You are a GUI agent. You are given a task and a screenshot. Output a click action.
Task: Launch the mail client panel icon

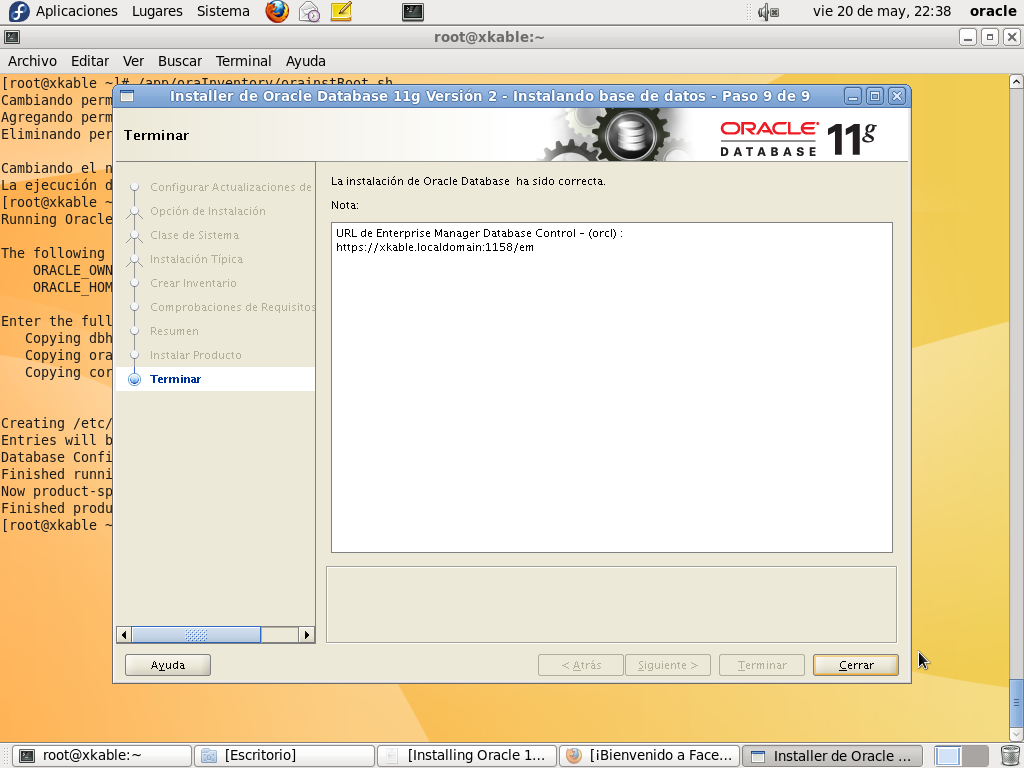point(309,11)
